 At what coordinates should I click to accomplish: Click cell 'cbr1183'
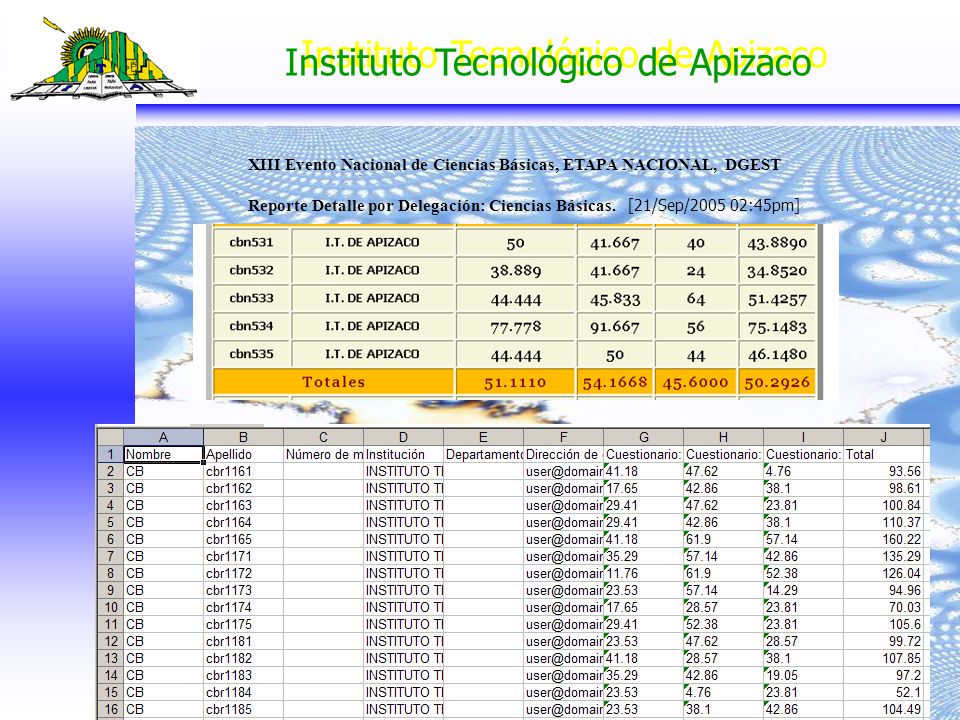click(243, 675)
